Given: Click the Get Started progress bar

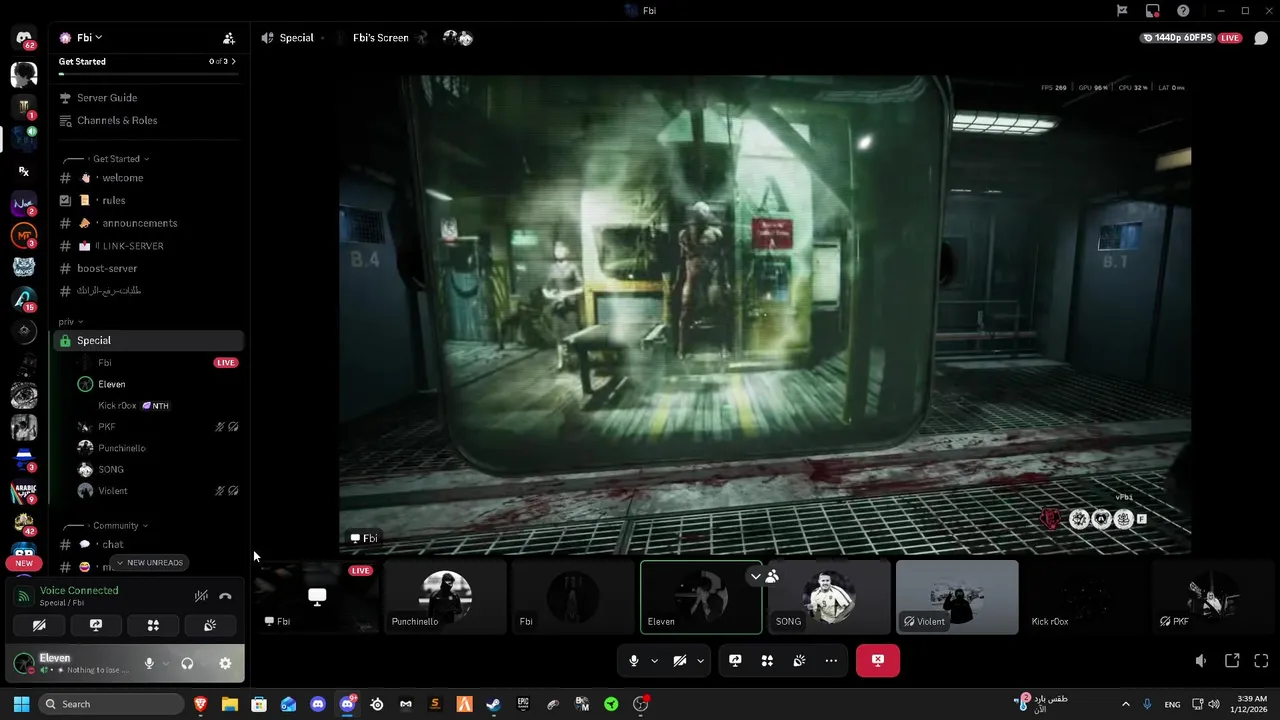Looking at the screenshot, I should point(147,74).
